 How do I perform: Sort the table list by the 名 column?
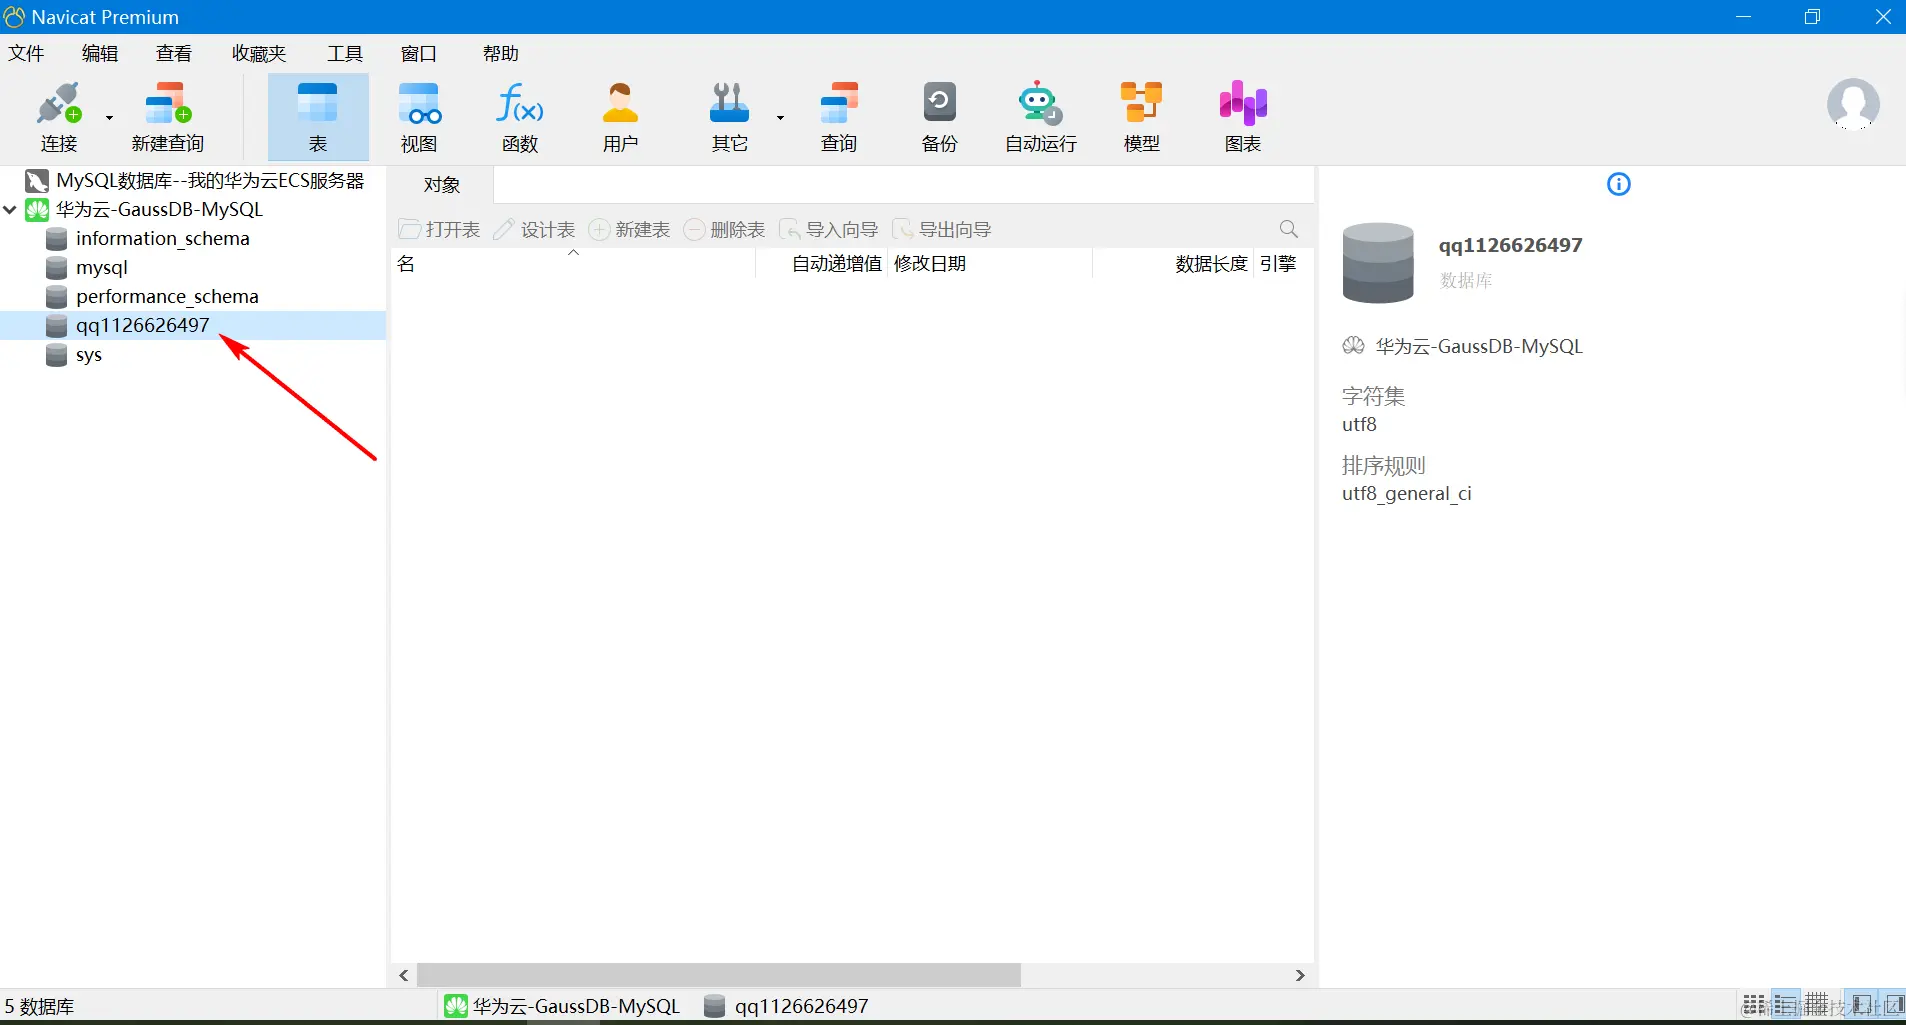573,264
